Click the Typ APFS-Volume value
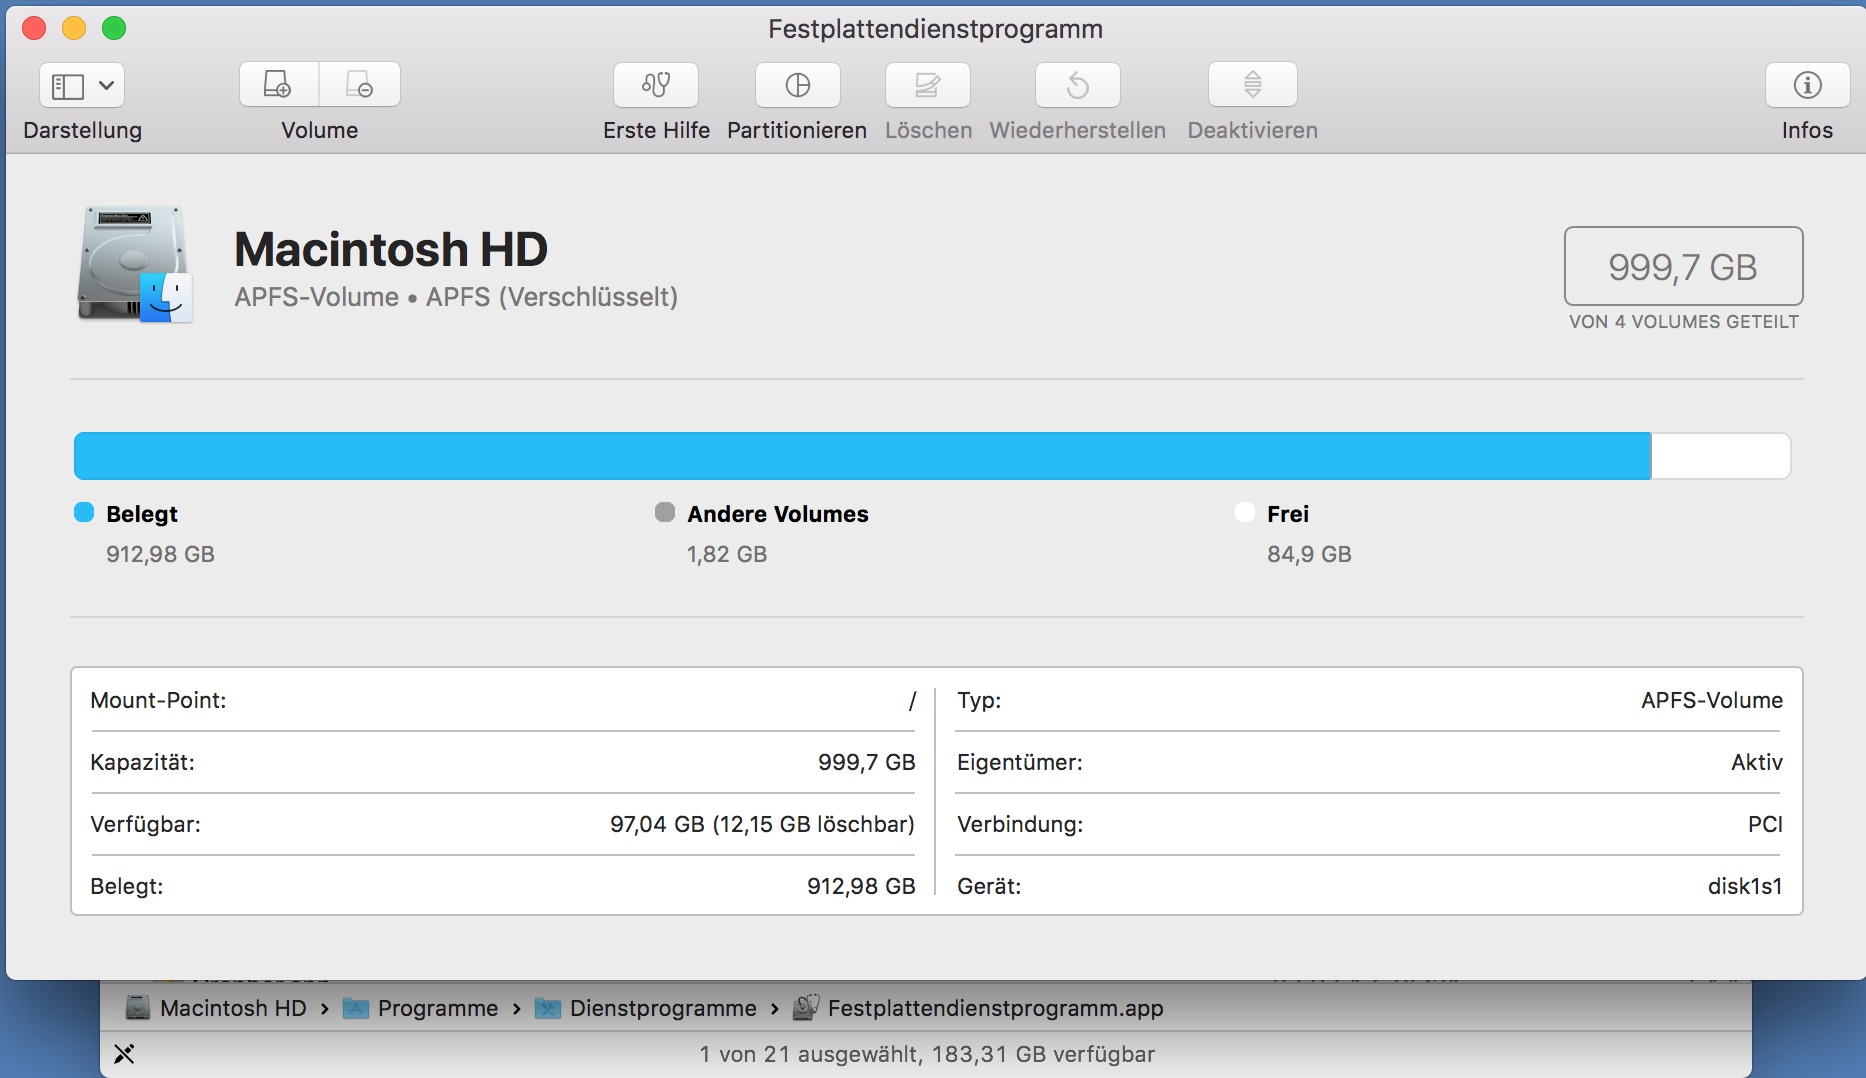 (1712, 700)
